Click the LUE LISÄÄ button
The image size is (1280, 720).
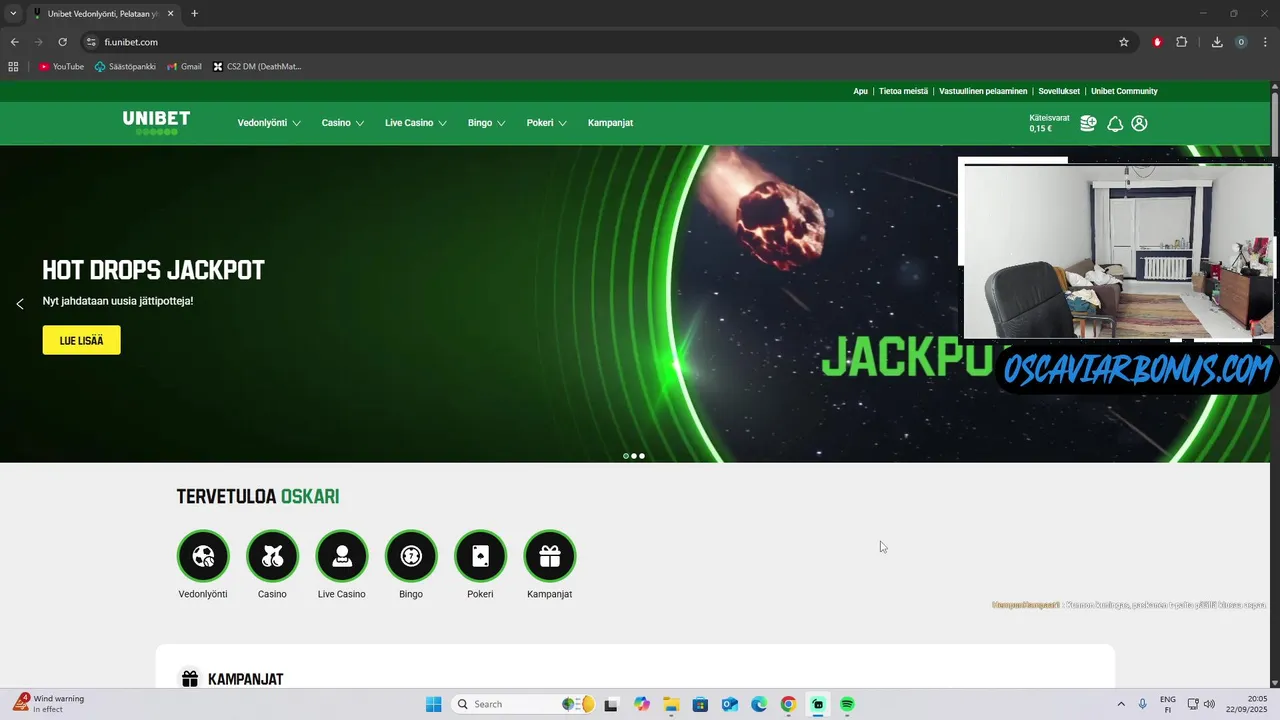[x=81, y=340]
